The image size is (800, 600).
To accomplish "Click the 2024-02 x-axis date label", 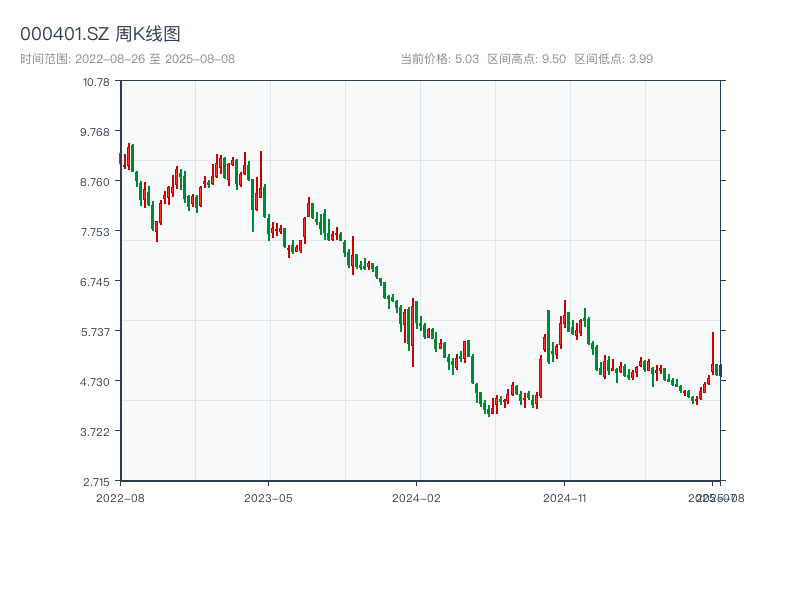I will coord(417,497).
